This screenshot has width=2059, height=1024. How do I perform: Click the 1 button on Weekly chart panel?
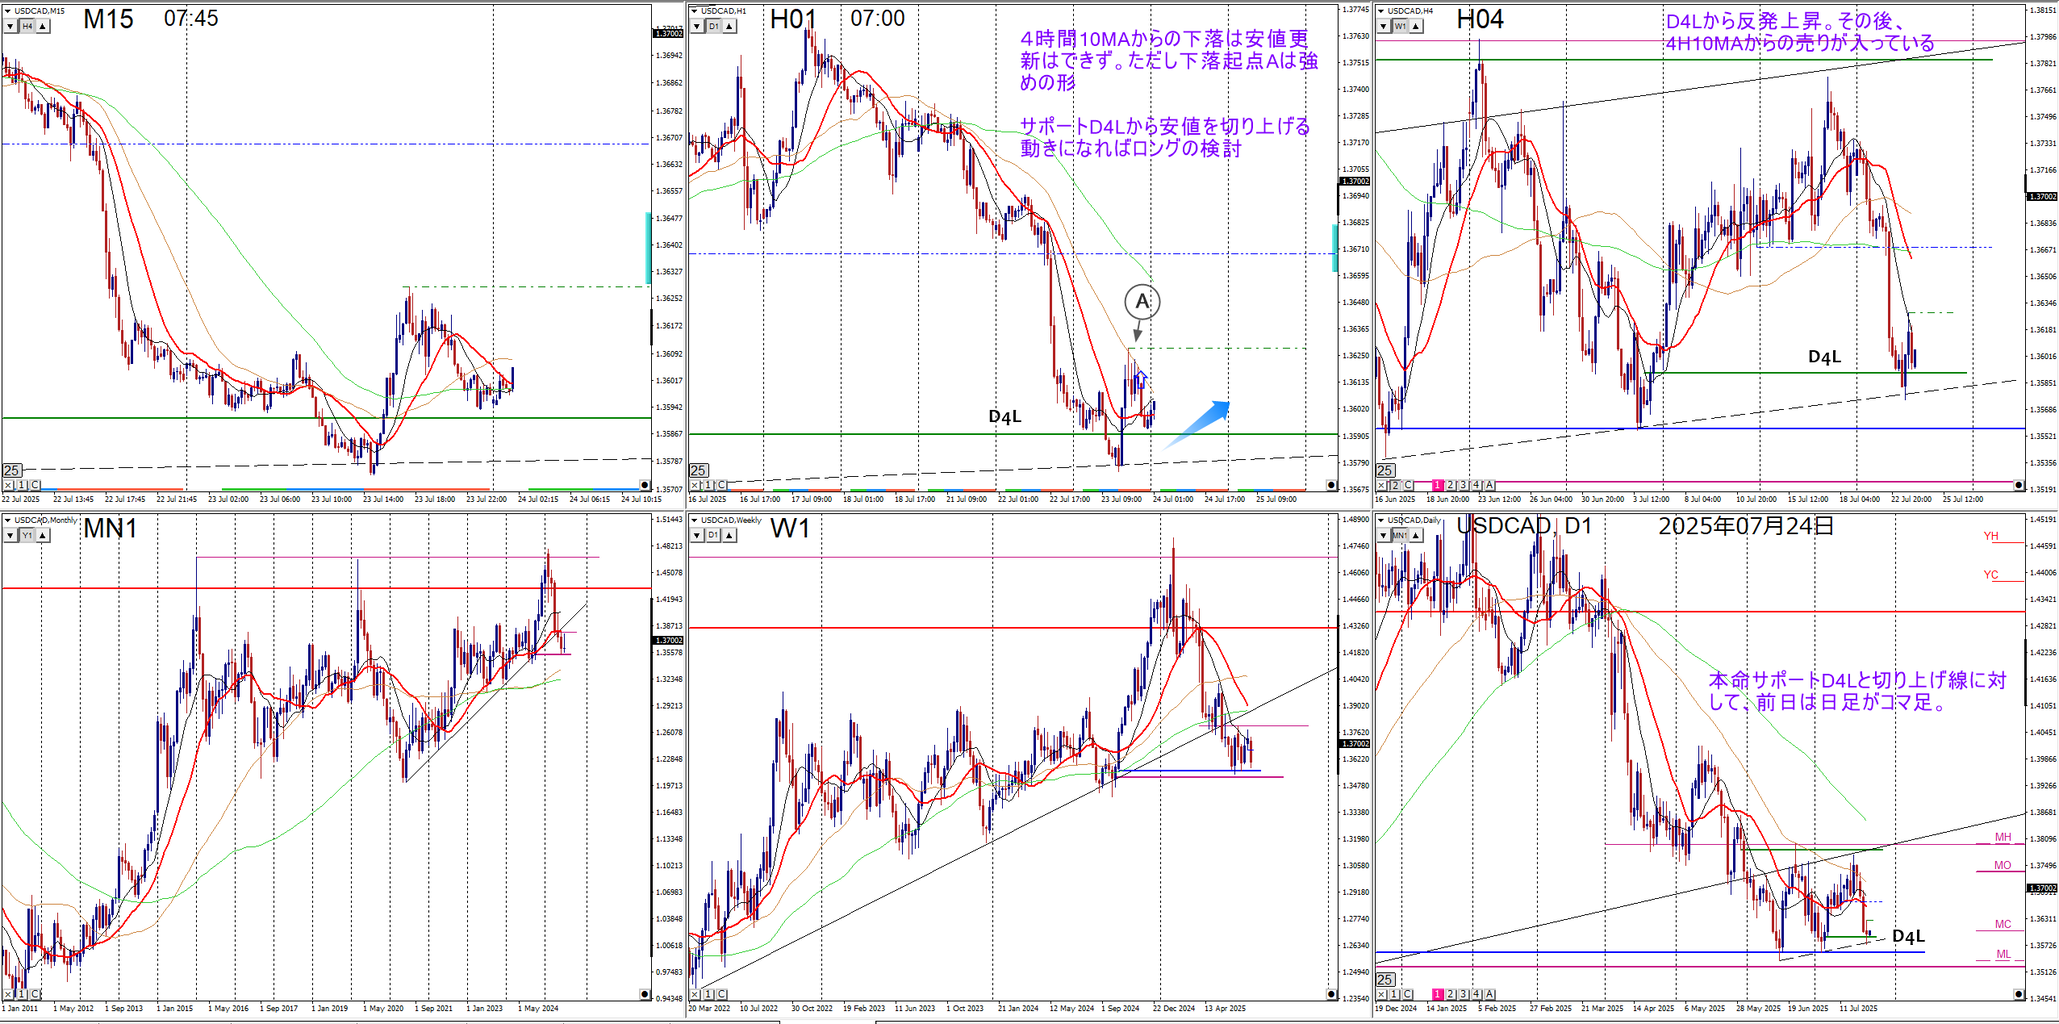[709, 994]
